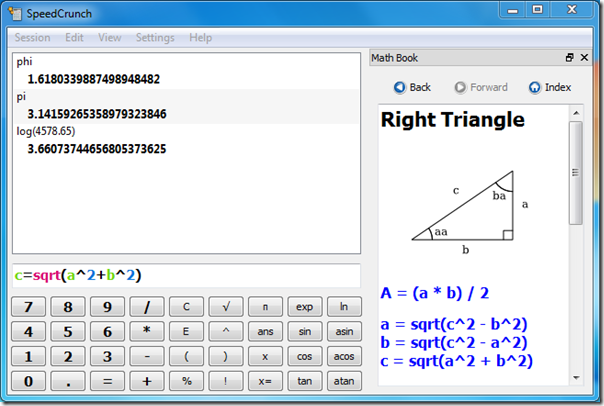The image size is (604, 406).
Task: Select the pi result 3.1415926535897932 3846
Action: pyautogui.click(x=97, y=114)
